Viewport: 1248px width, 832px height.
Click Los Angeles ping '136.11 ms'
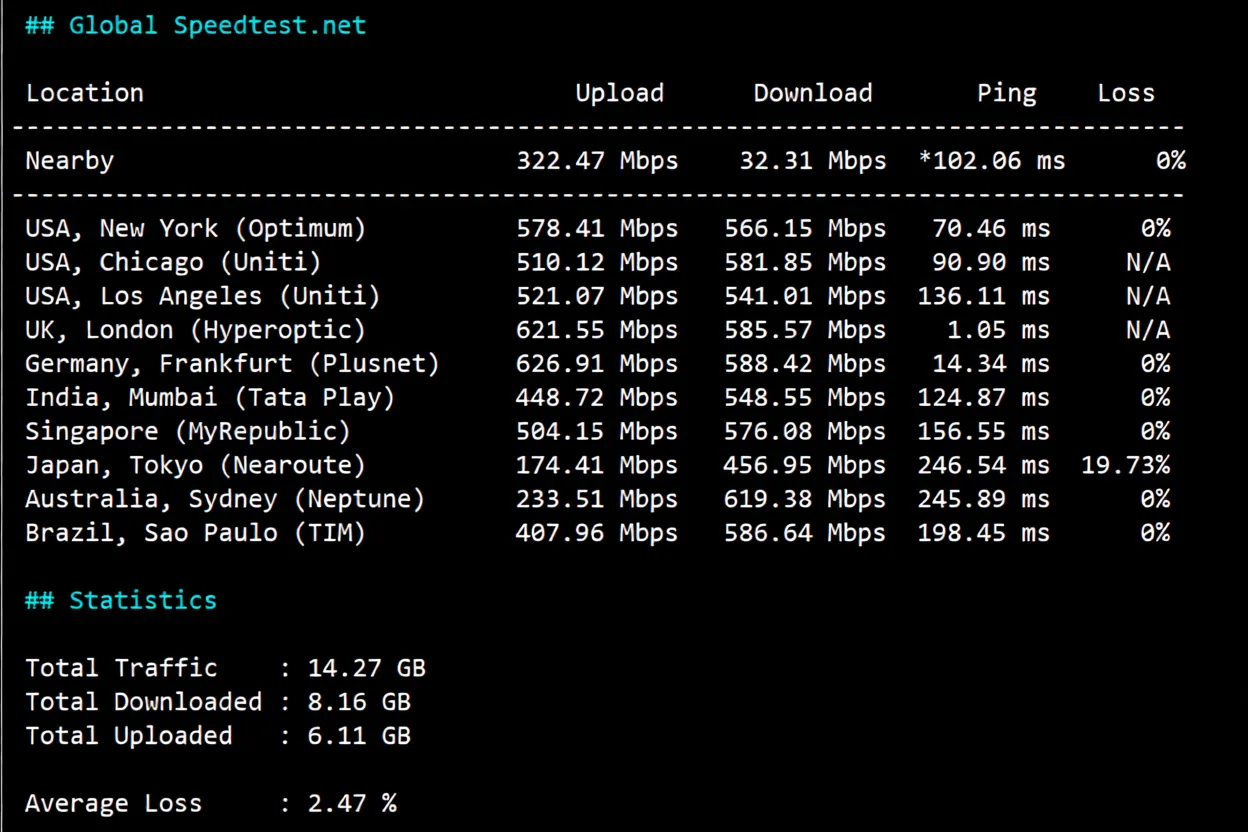point(984,297)
